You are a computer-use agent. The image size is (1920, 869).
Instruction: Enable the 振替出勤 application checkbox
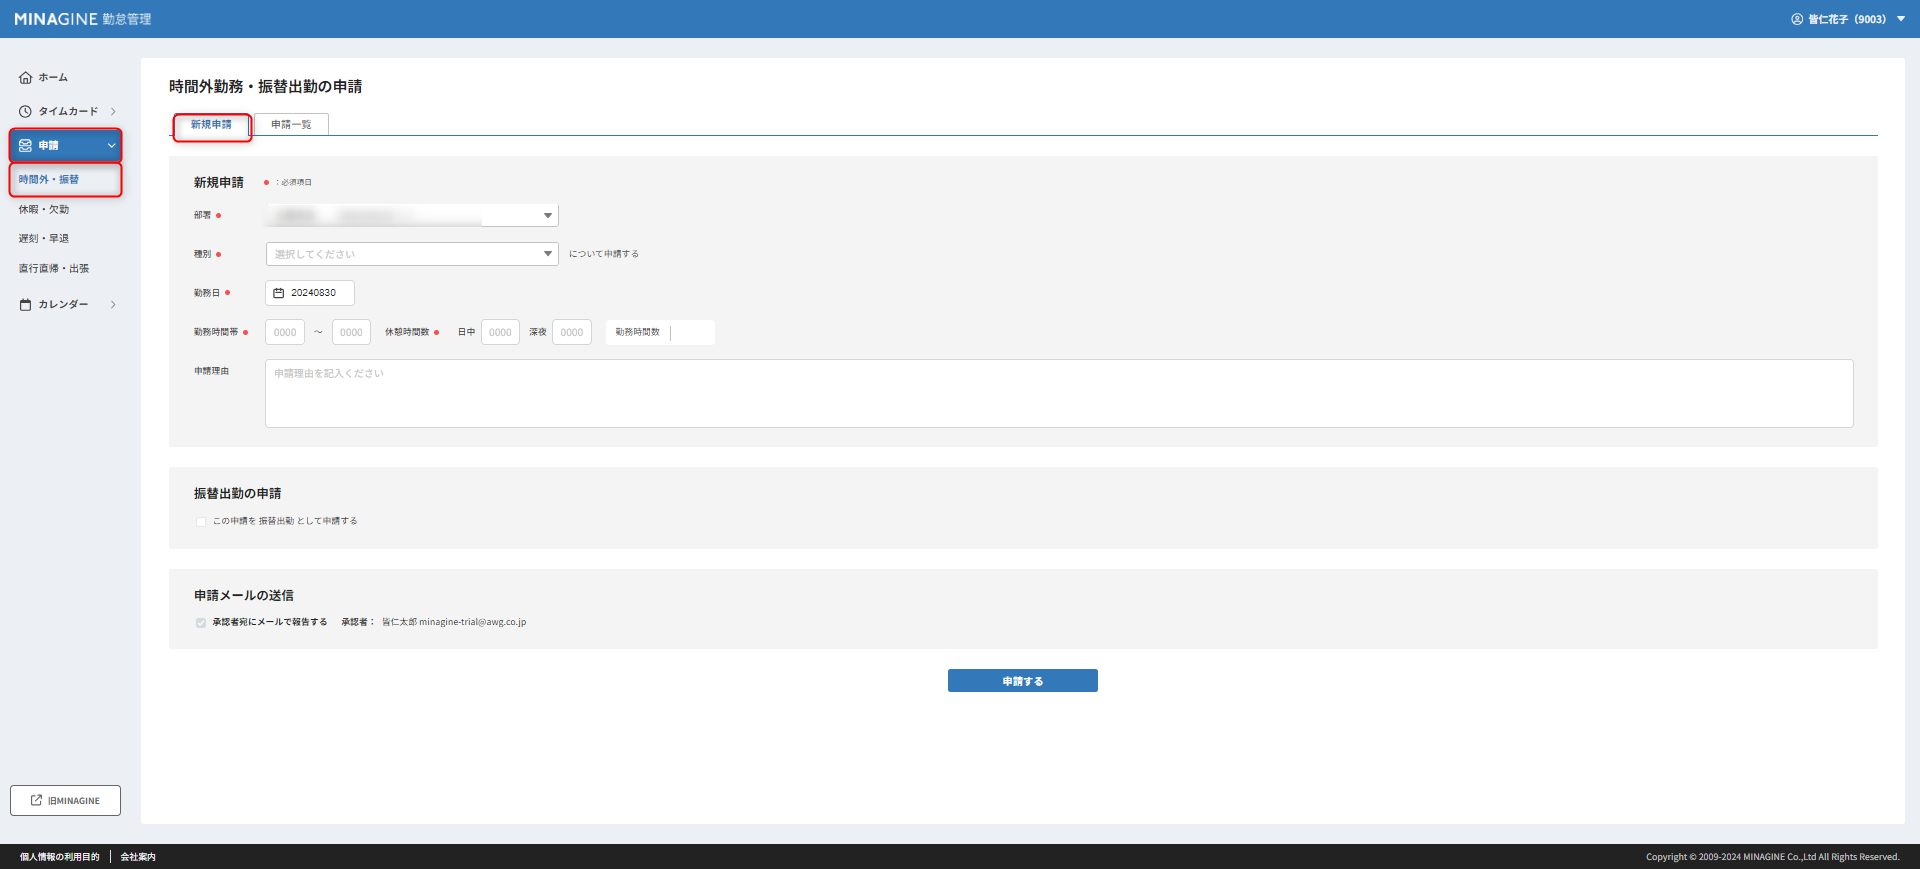click(201, 522)
